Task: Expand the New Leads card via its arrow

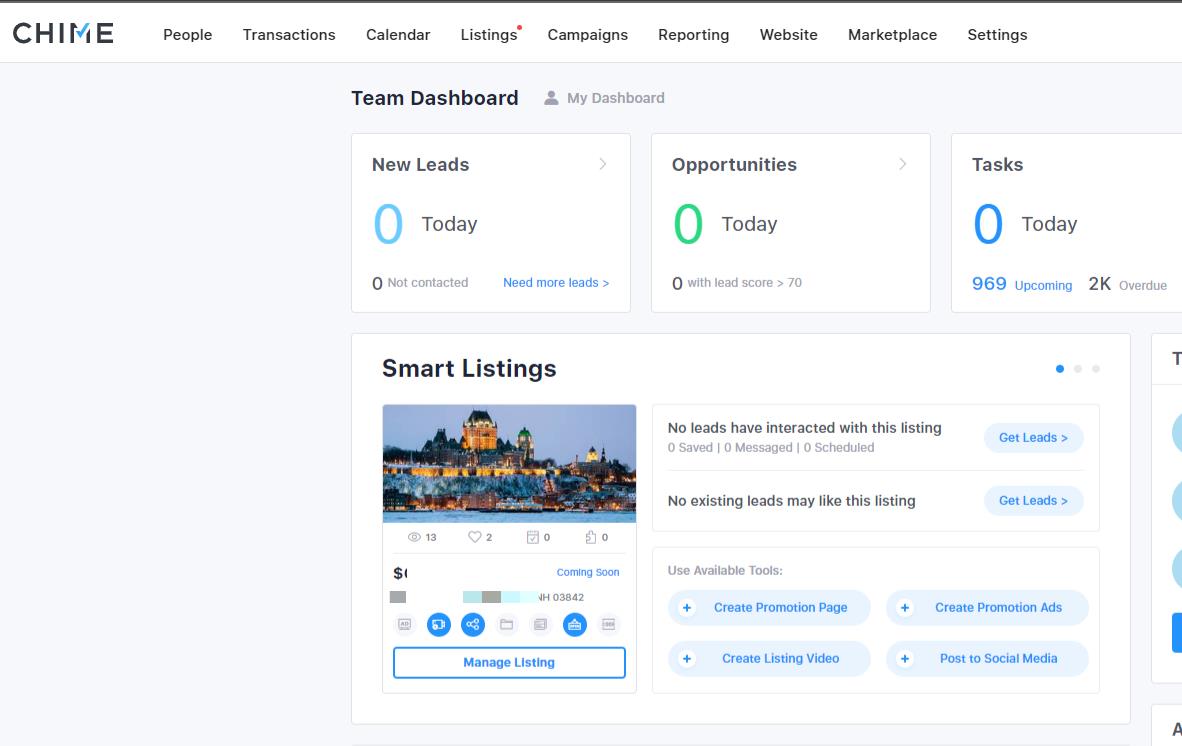Action: click(602, 164)
